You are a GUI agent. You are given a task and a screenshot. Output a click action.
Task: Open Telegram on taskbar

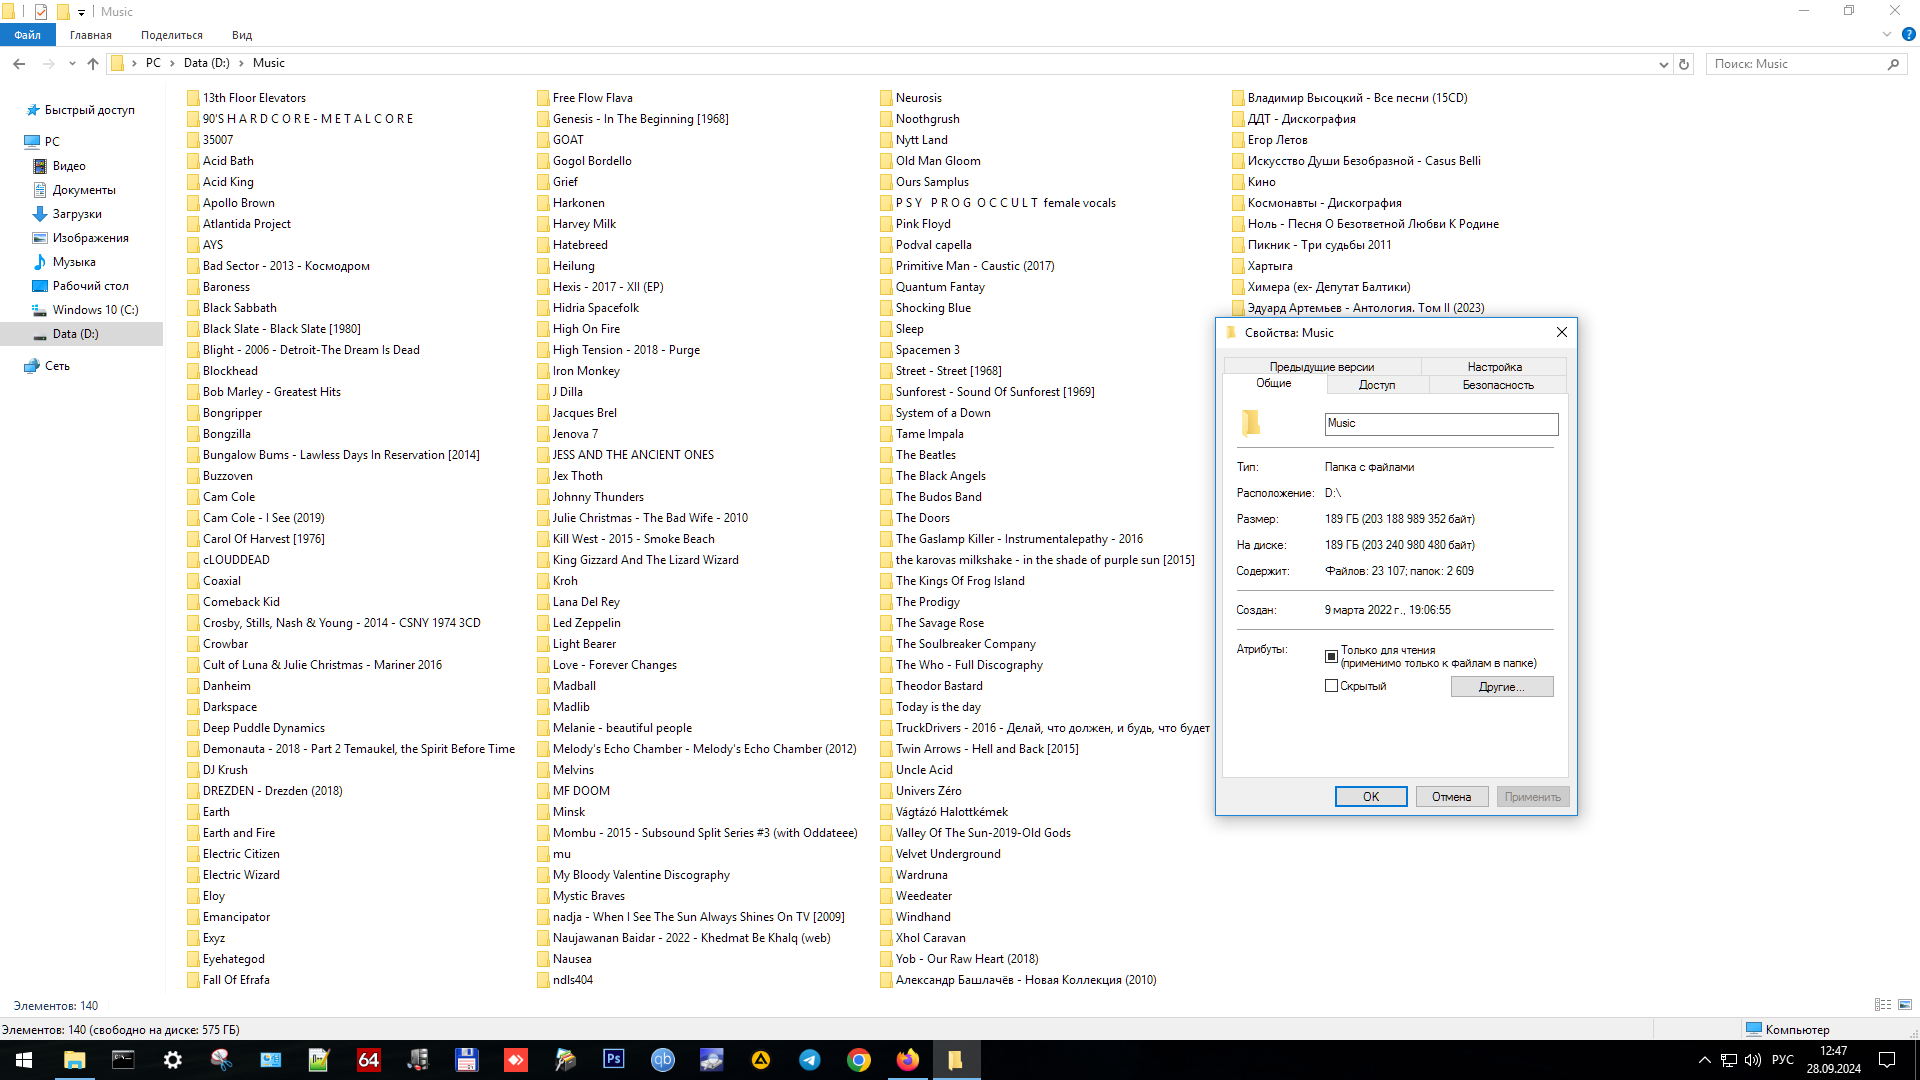click(810, 1060)
